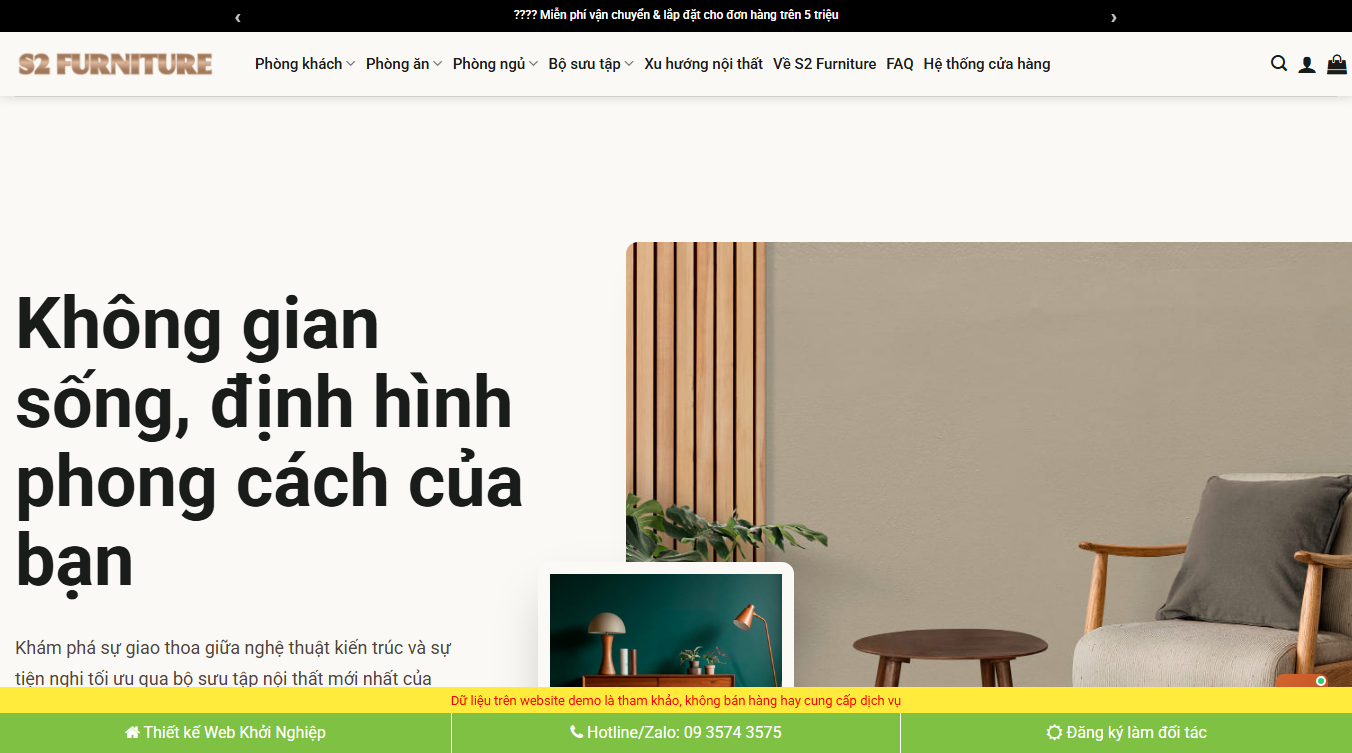Expand the Phòng ăn dropdown menu
This screenshot has height=753, width=1352.
coord(404,64)
